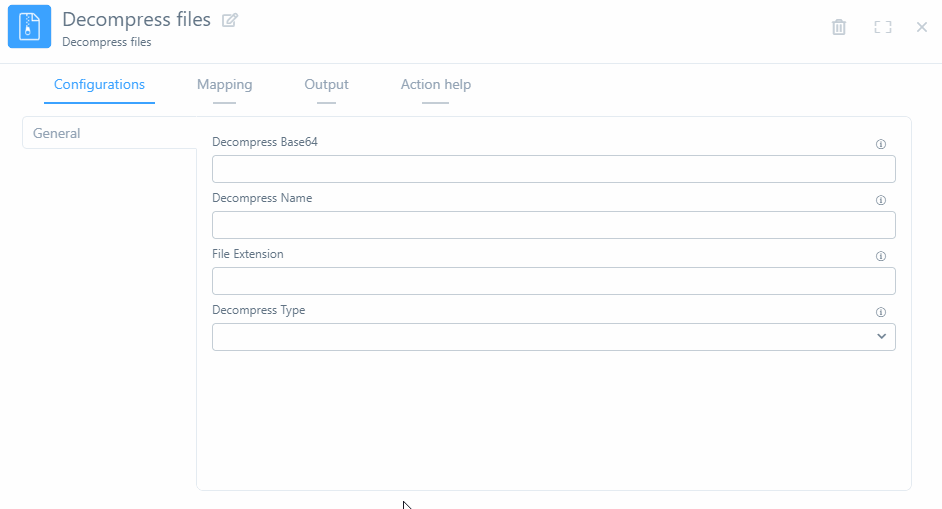Screen dimensions: 942x509
Task: Click the pencil icon to rename action
Action: pos(230,20)
